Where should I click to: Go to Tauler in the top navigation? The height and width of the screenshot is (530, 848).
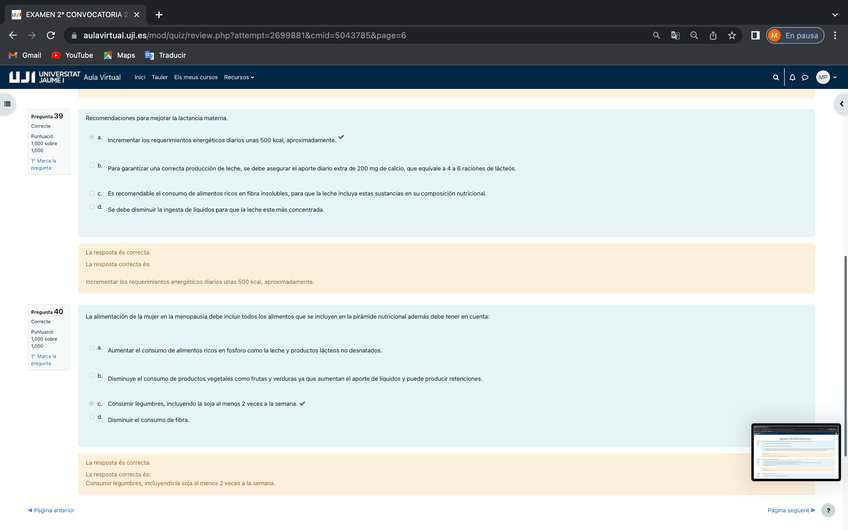click(159, 77)
